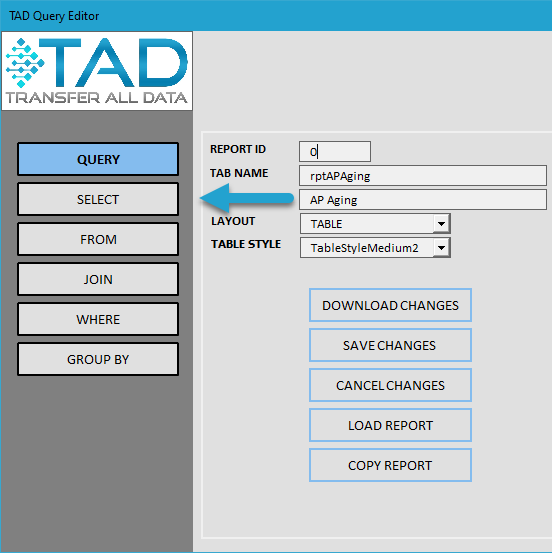552x553 pixels.
Task: Click the TABLE STYLE label
Action: tap(246, 244)
